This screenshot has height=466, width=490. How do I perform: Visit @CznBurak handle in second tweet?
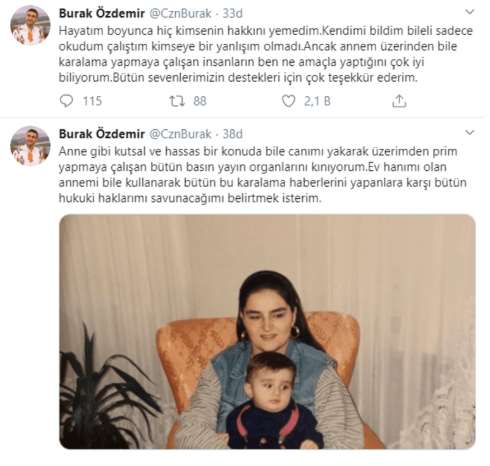180,134
